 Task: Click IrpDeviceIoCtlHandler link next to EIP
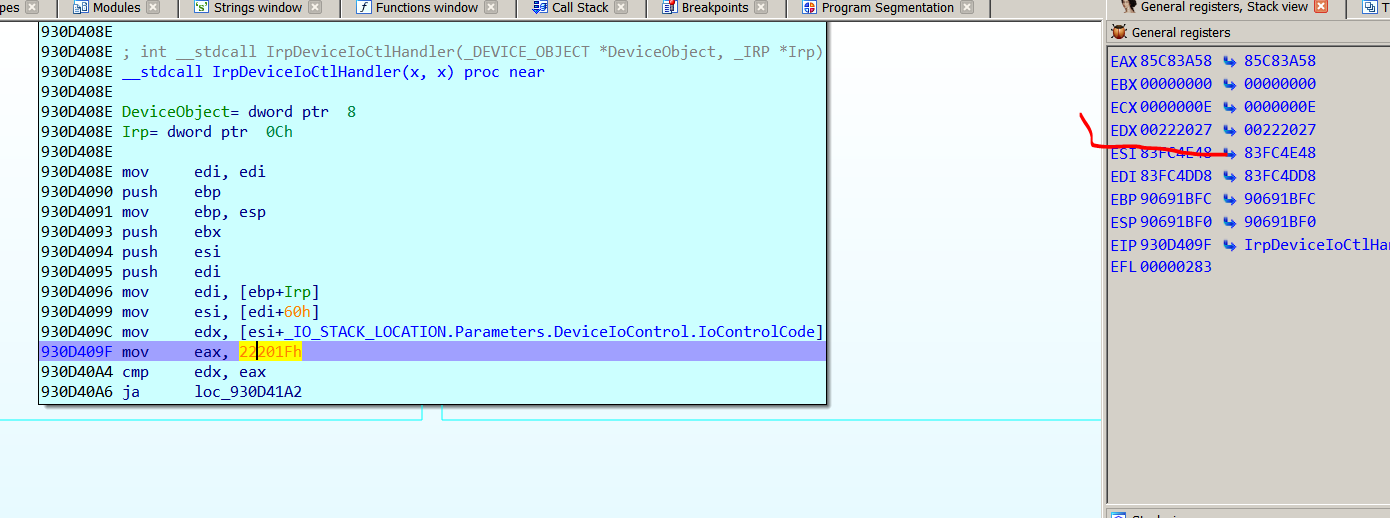pos(1316,245)
